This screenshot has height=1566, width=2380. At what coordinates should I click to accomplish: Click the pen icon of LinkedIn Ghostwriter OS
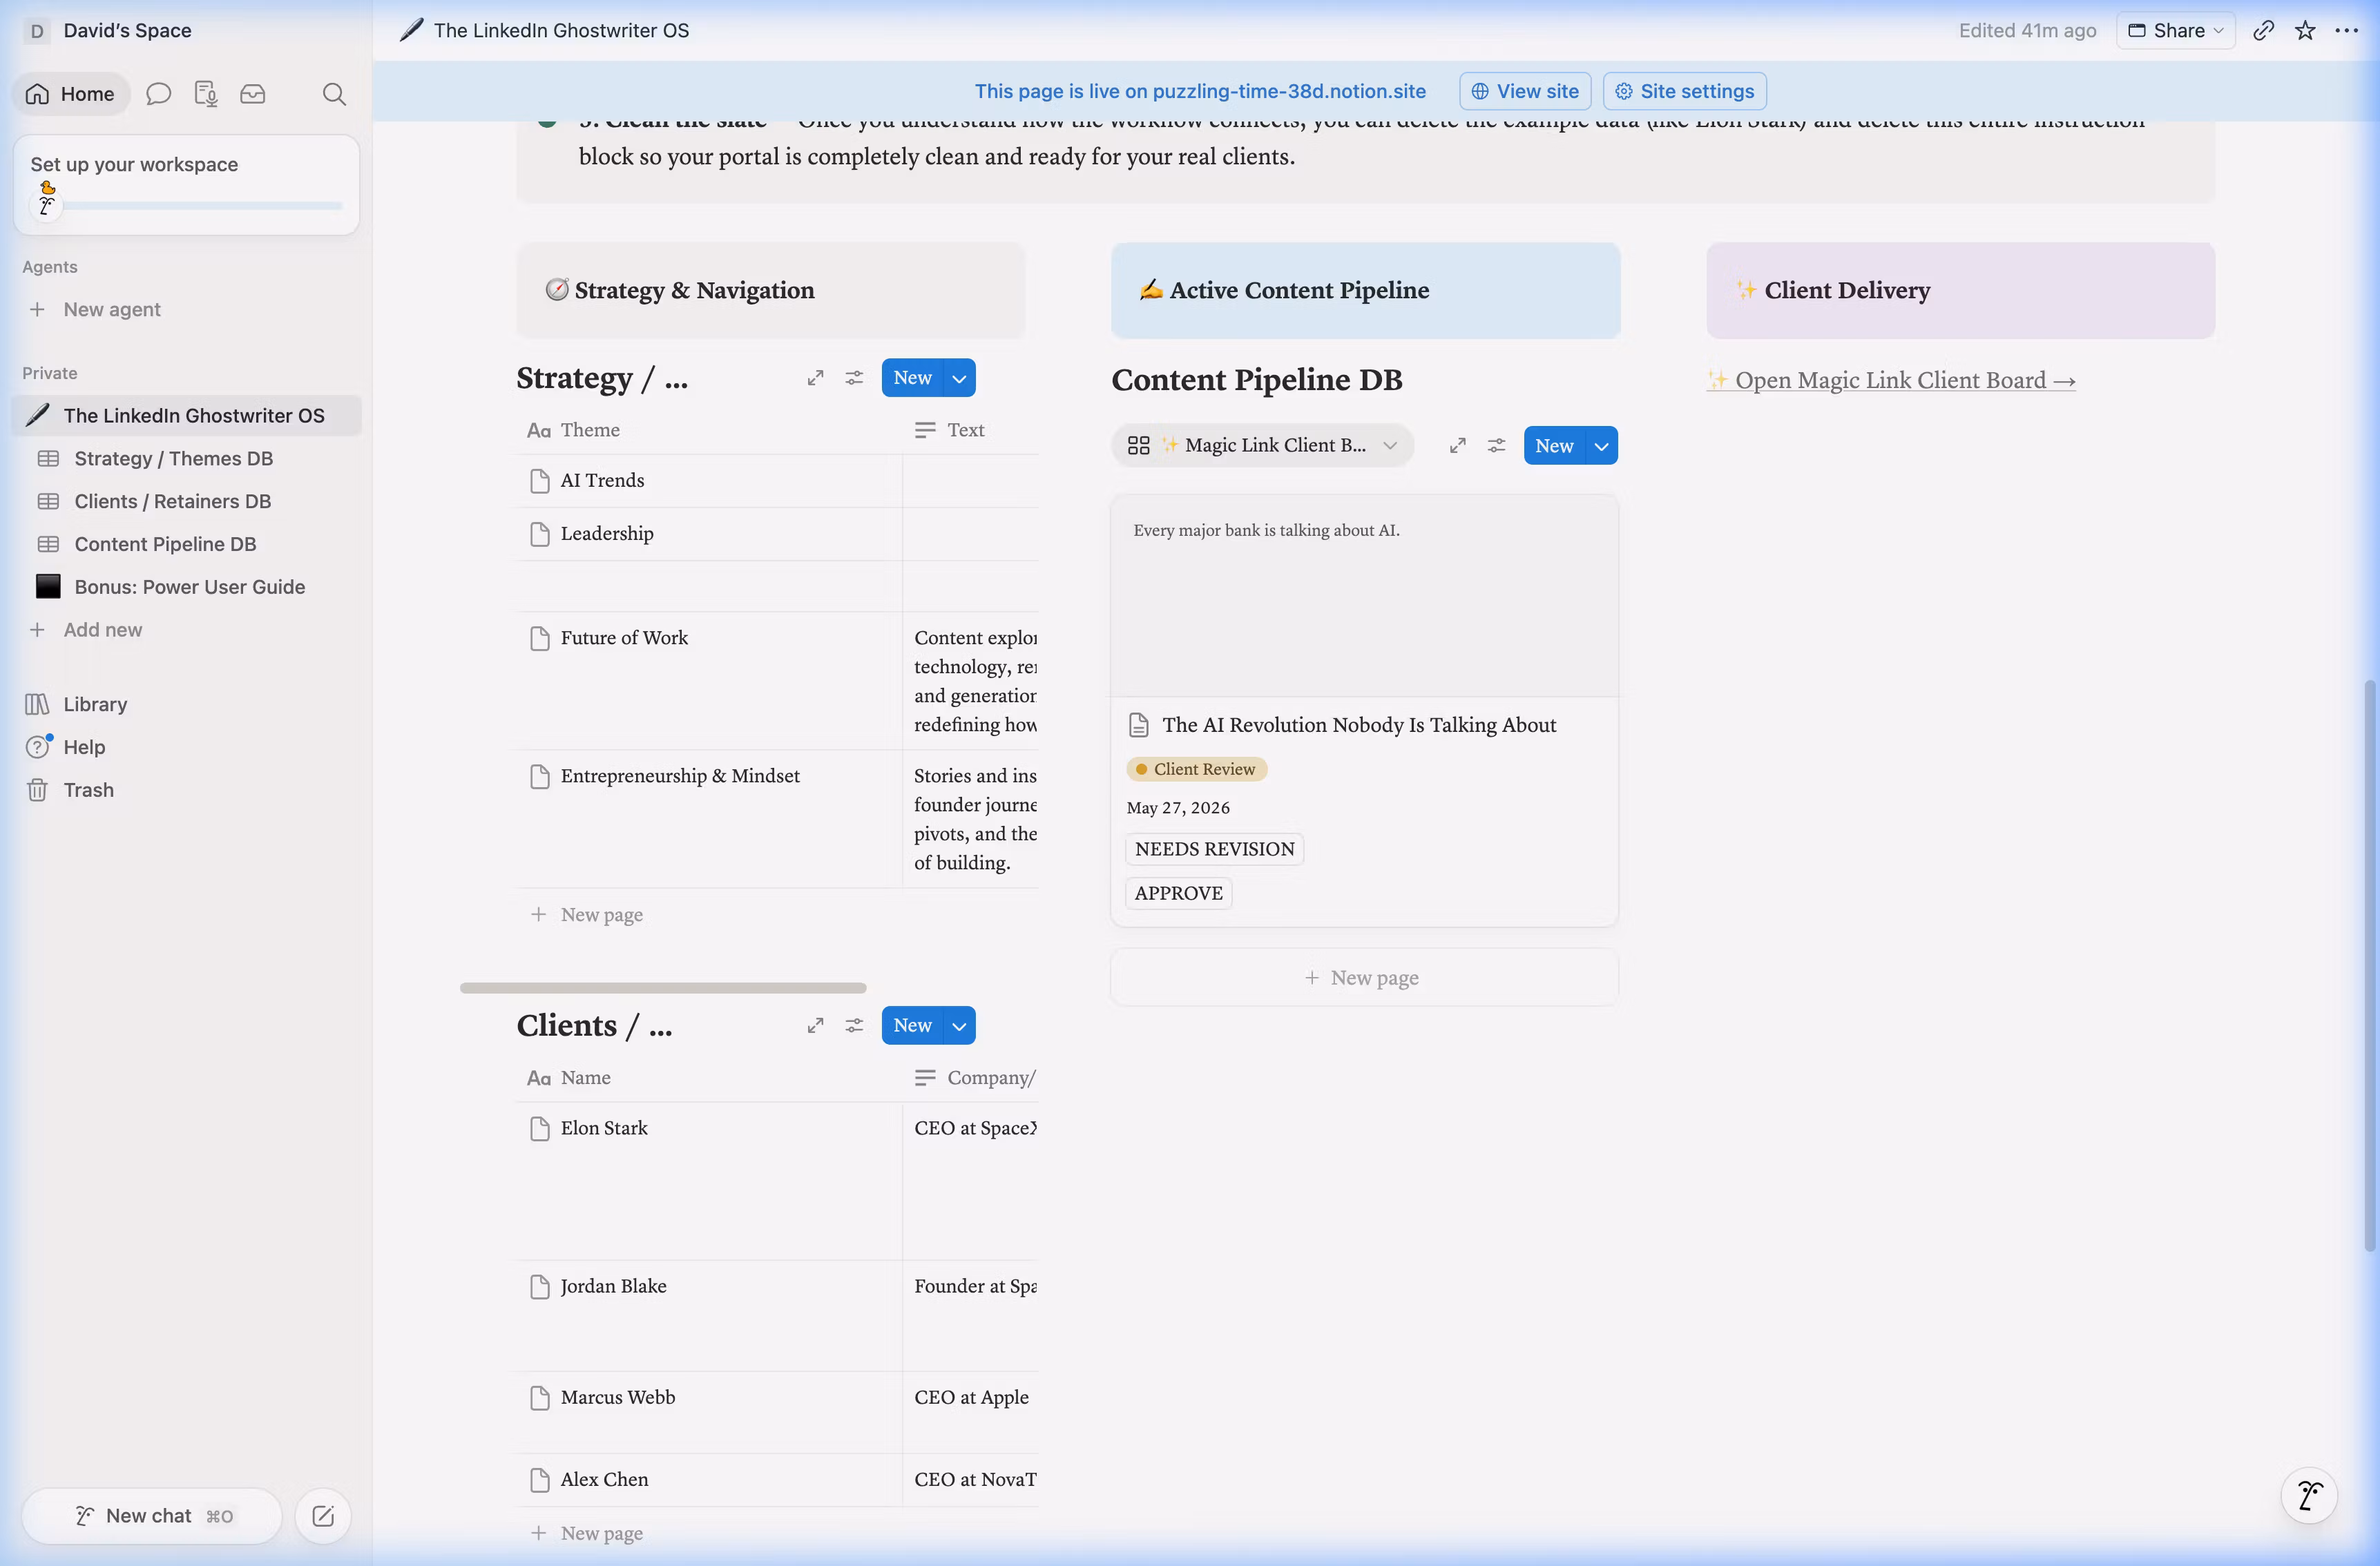click(x=37, y=415)
